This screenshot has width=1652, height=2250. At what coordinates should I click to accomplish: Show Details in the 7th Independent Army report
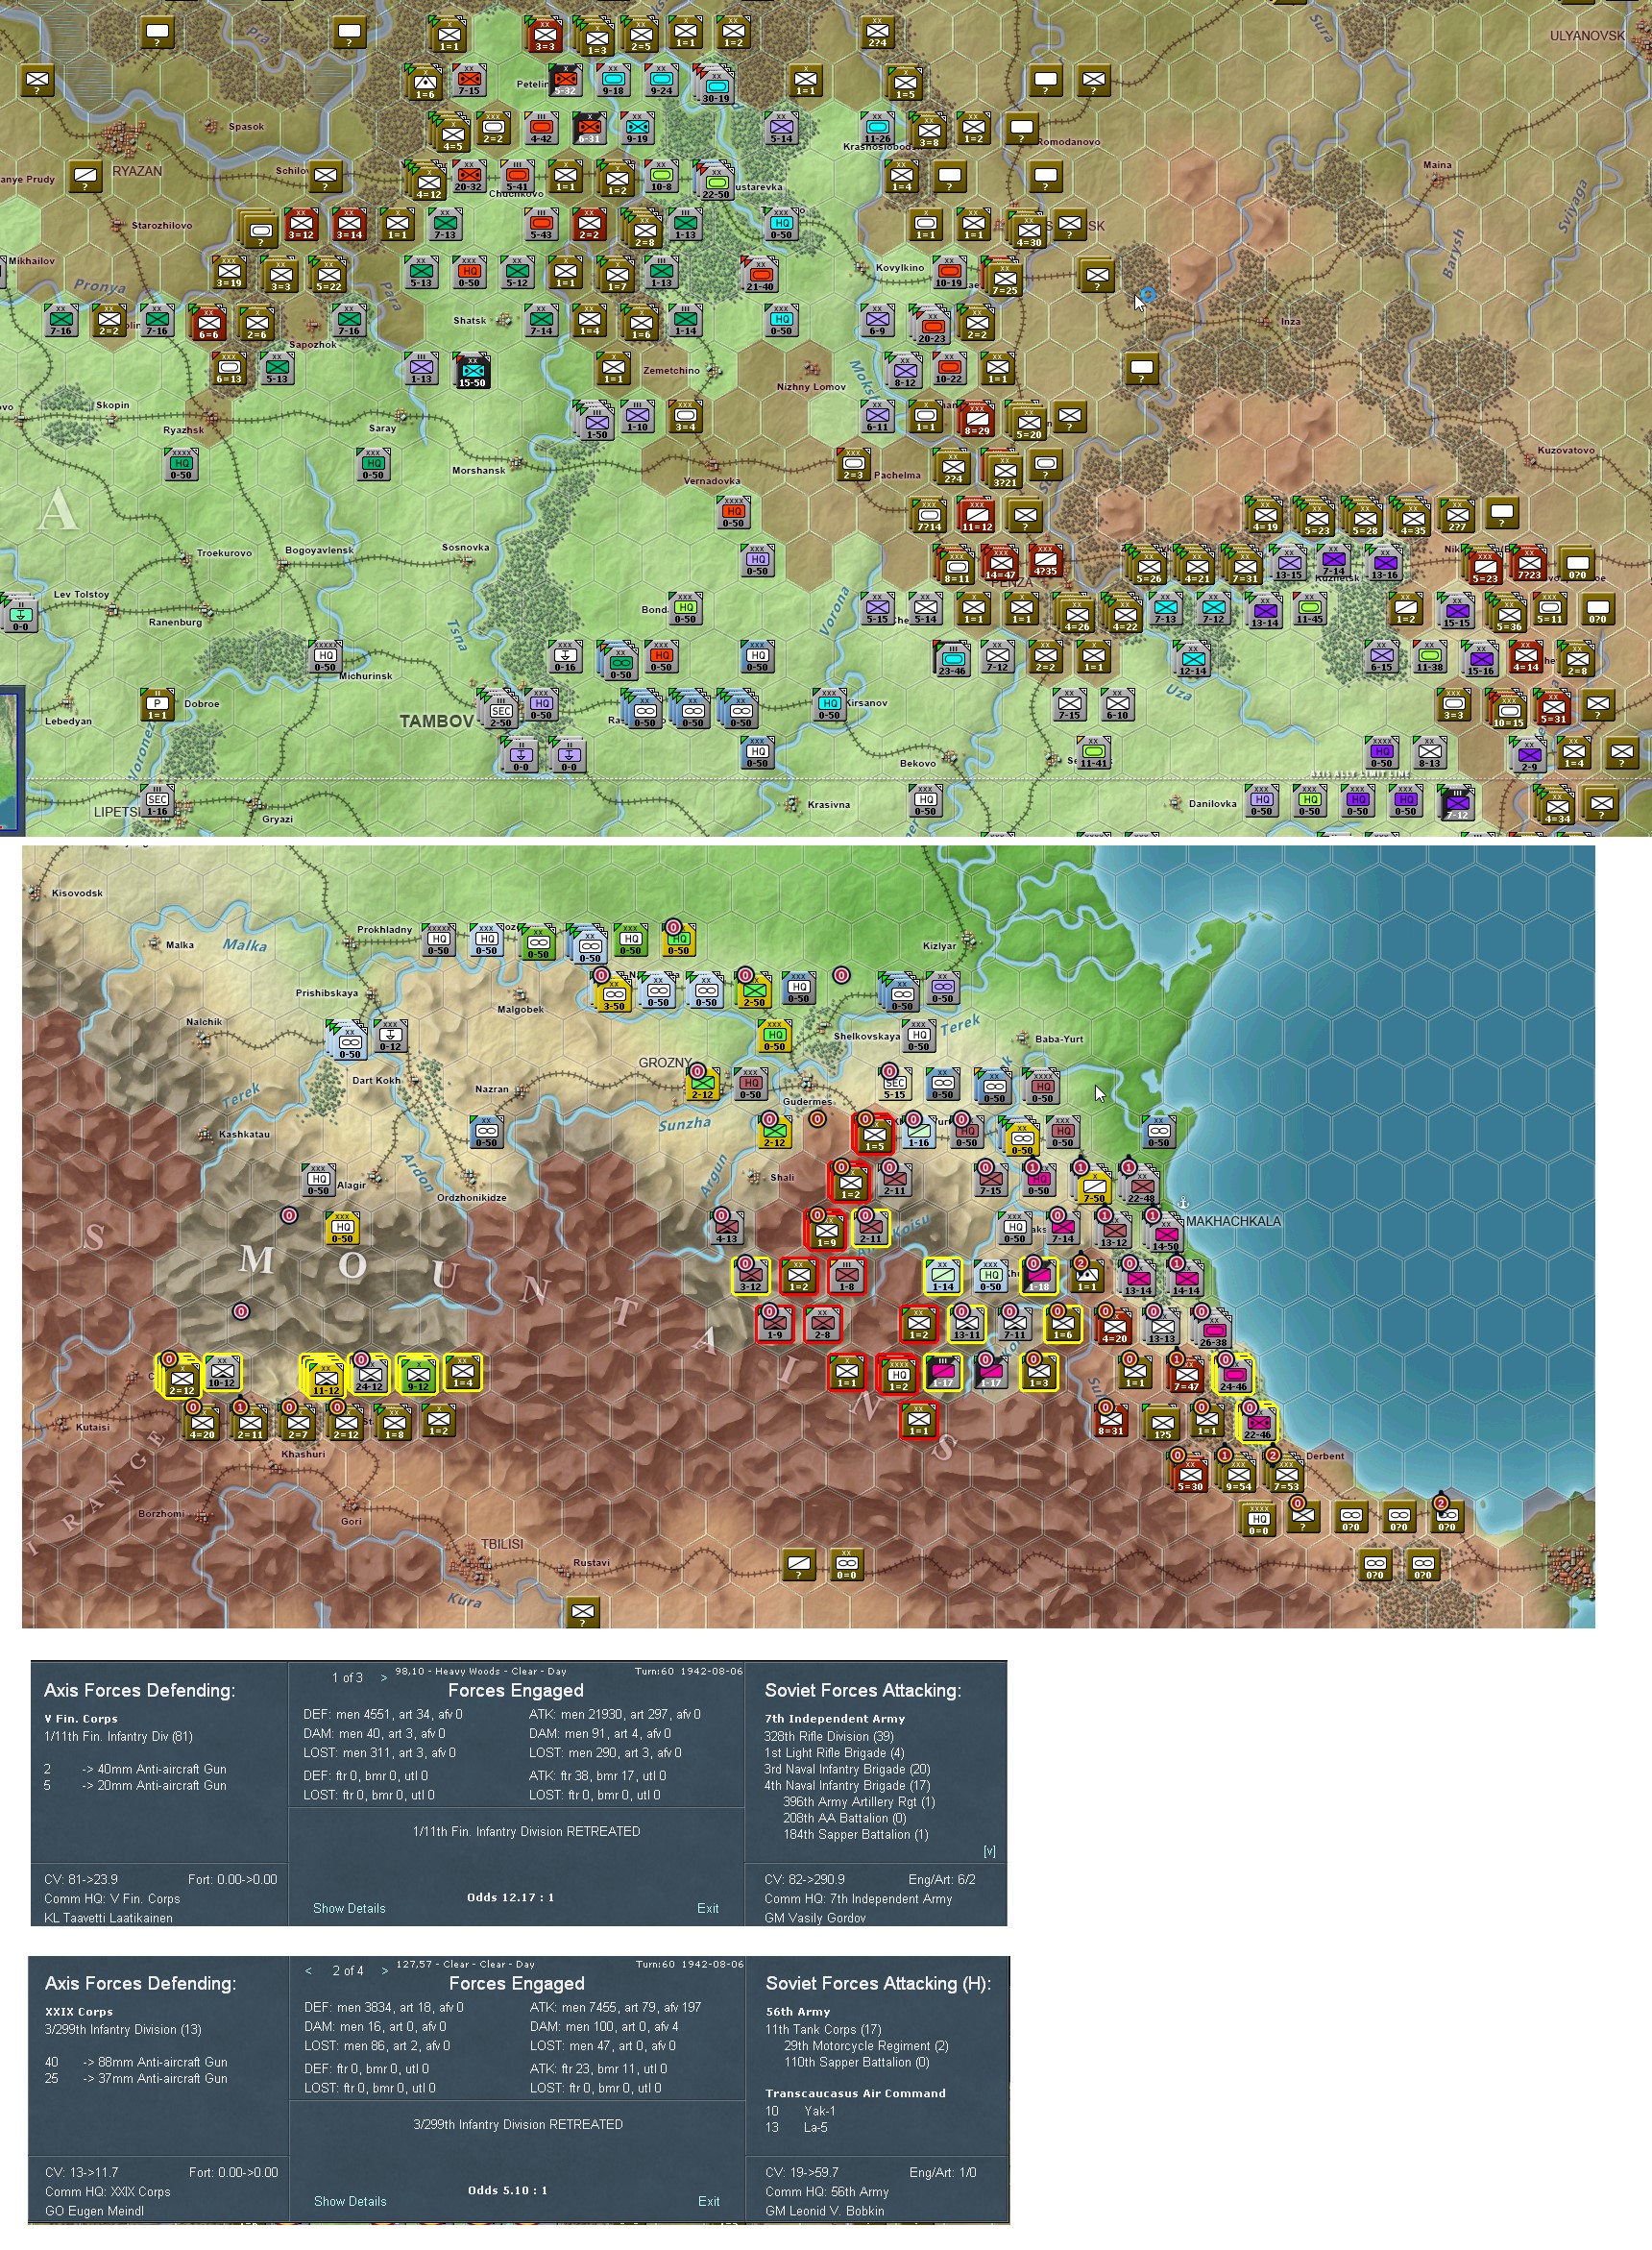(349, 1908)
